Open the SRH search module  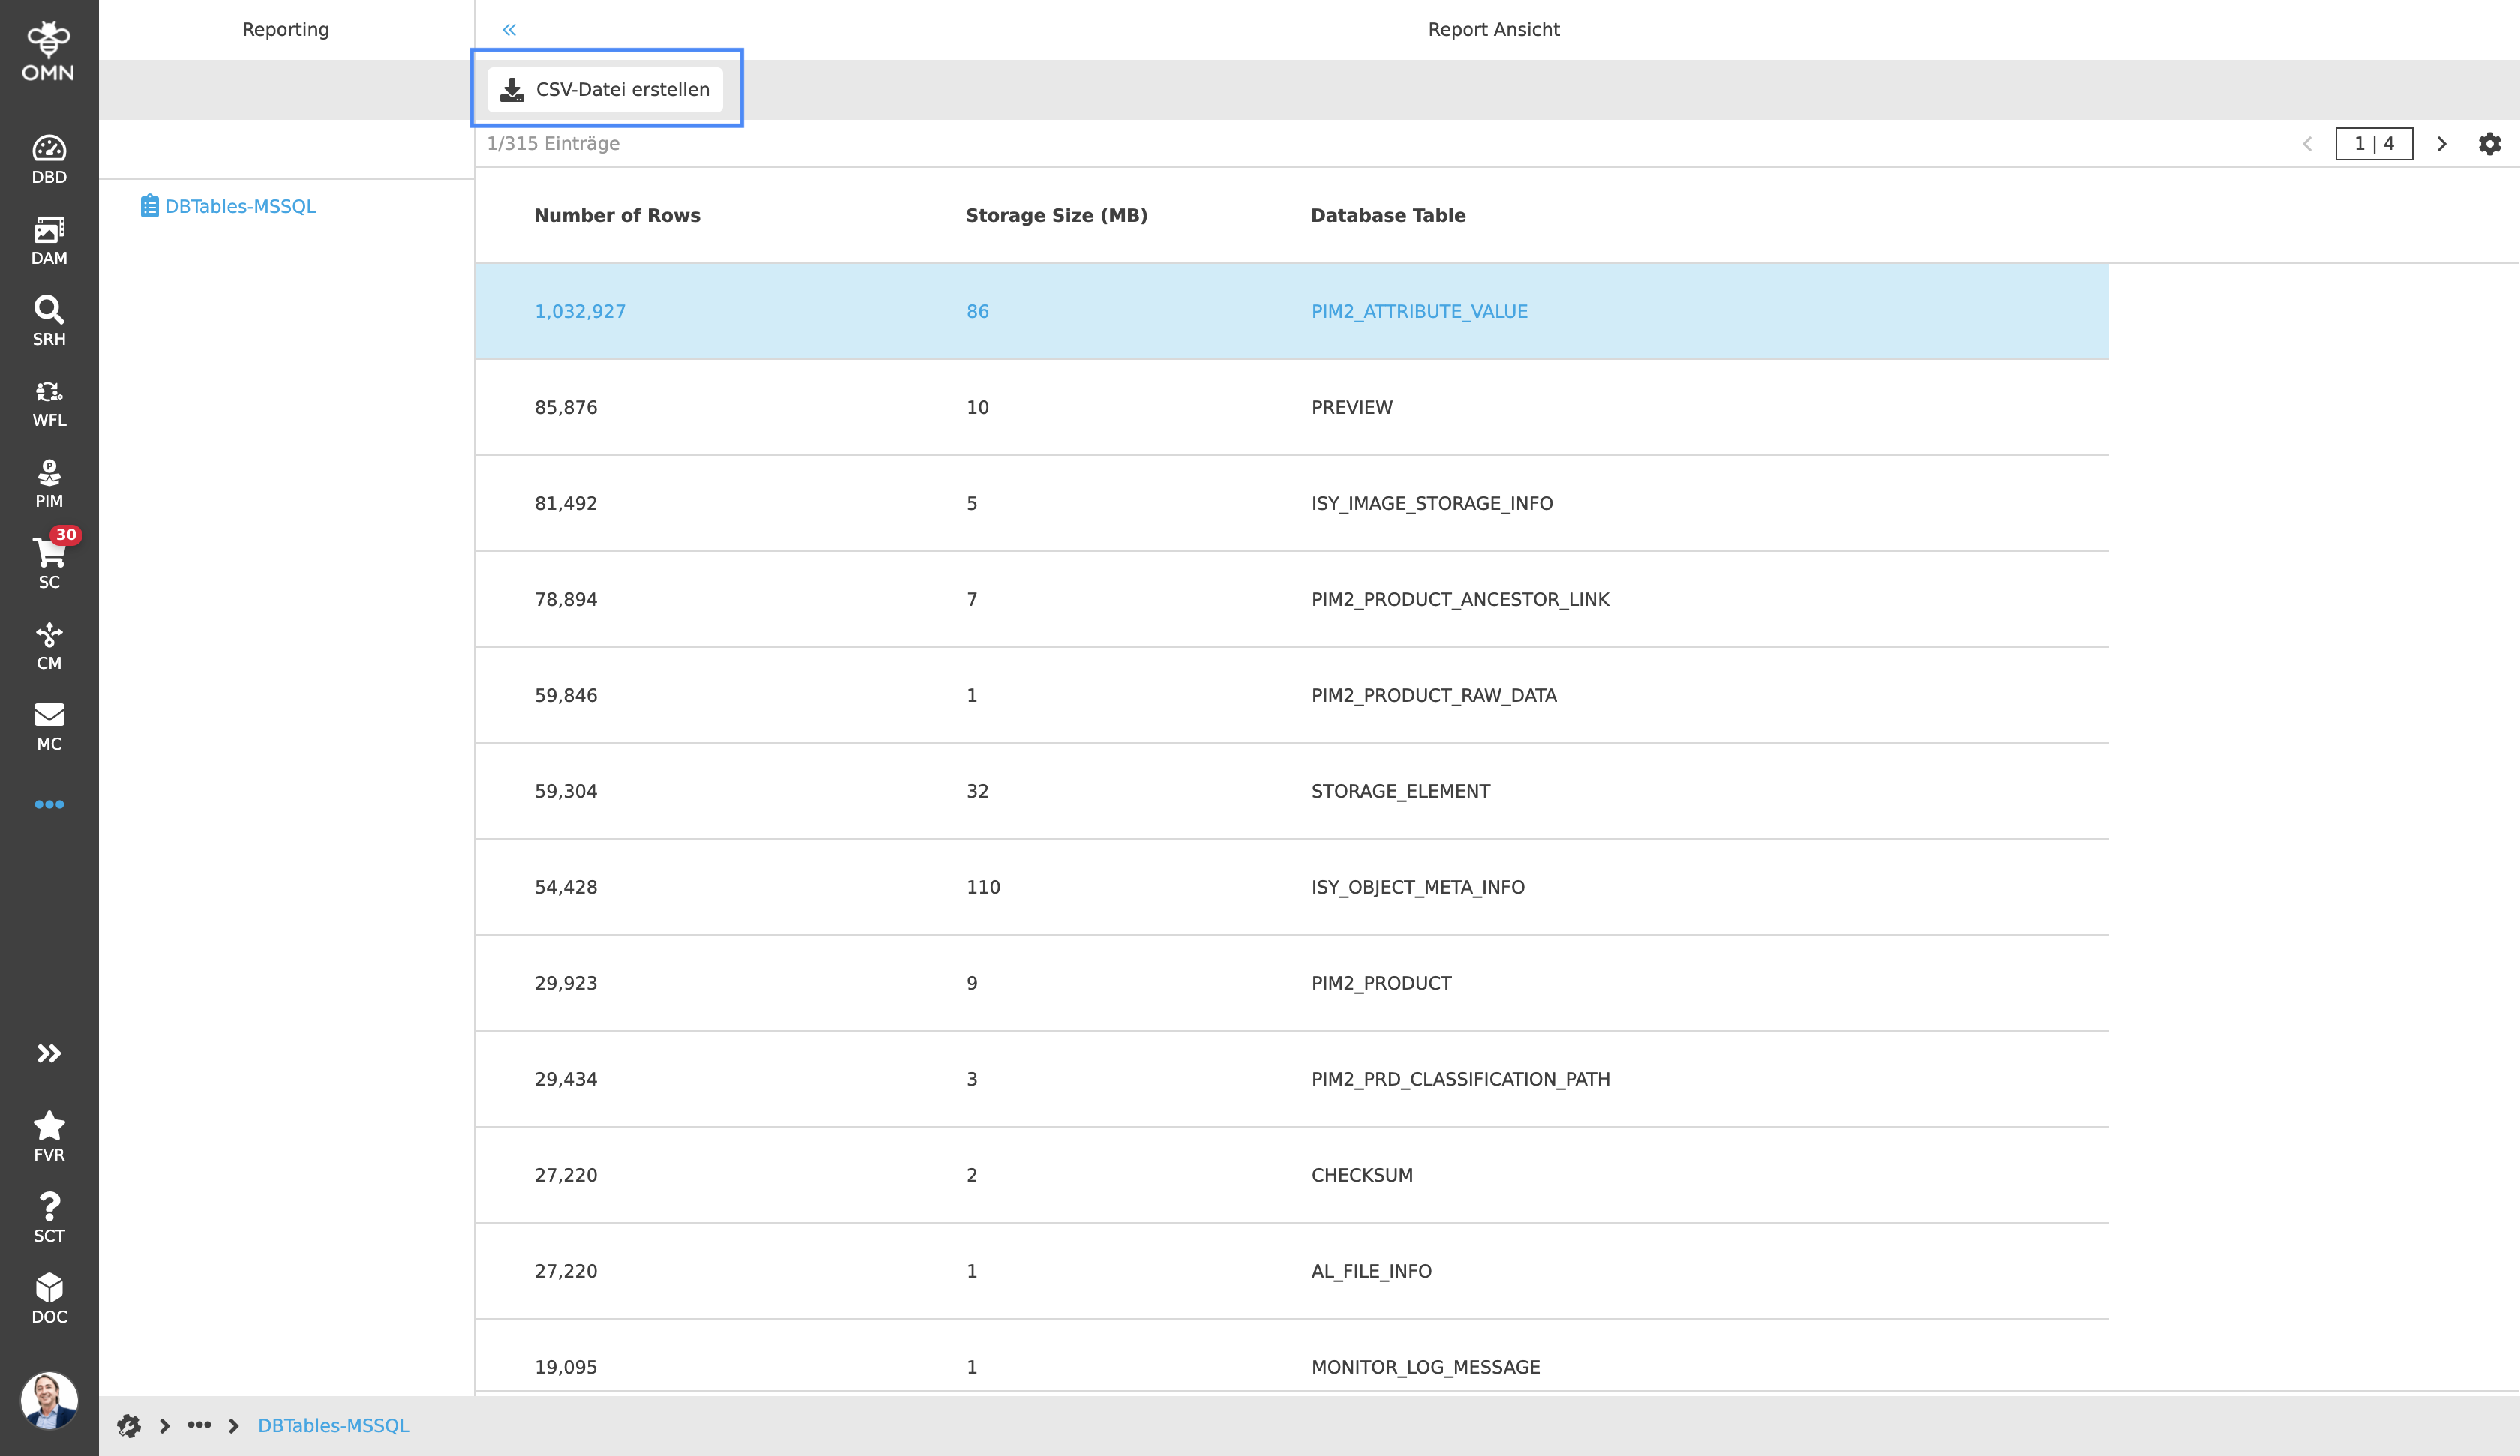[49, 322]
